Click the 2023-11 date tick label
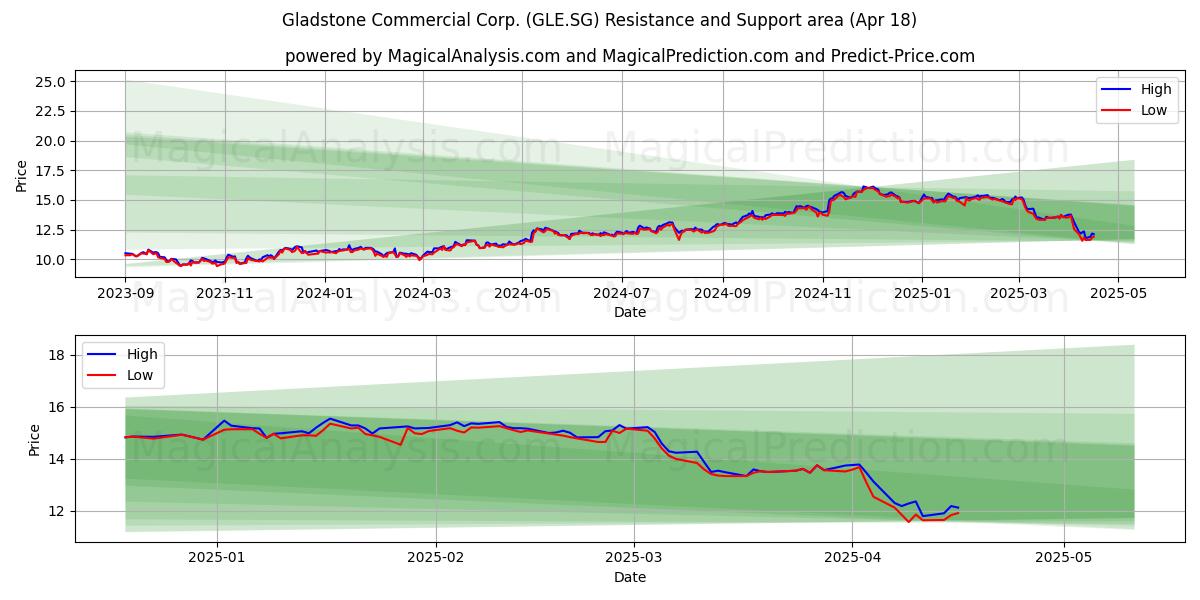The image size is (1200, 600). point(225,293)
